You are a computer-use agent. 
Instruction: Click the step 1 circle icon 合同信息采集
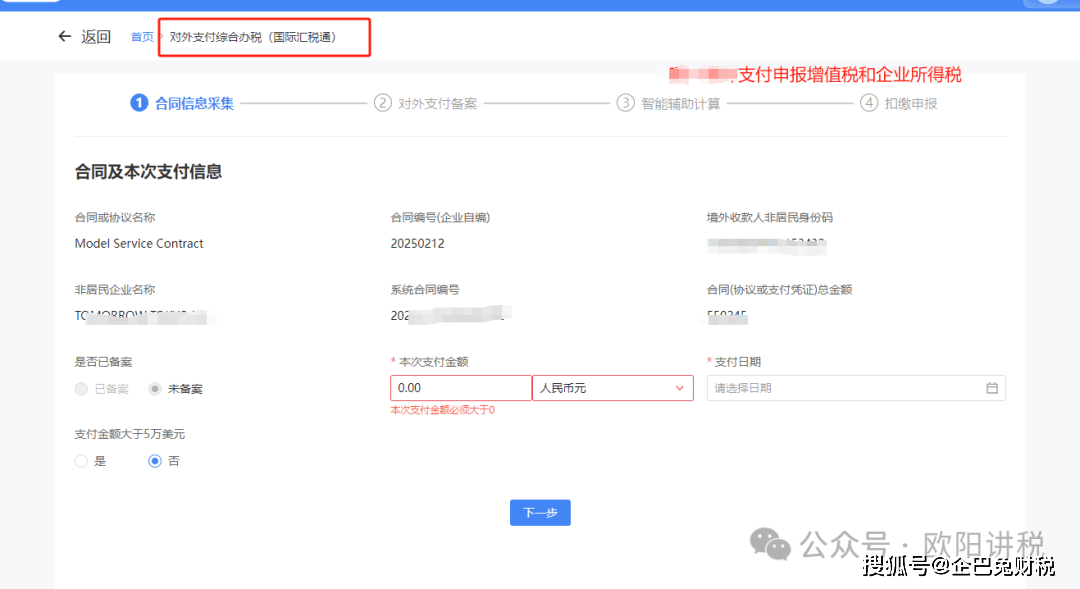[x=139, y=103]
